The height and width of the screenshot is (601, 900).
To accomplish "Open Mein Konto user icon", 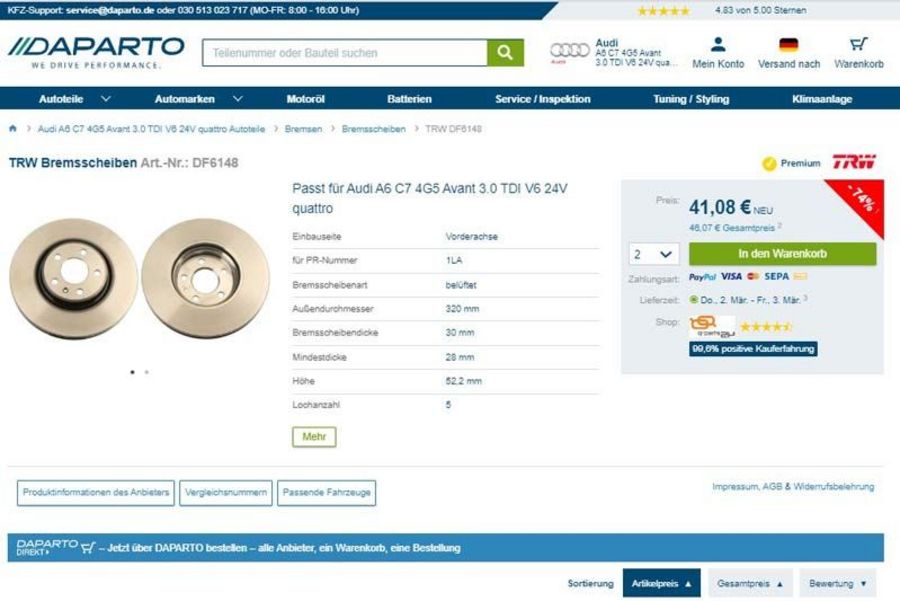I will [x=717, y=44].
